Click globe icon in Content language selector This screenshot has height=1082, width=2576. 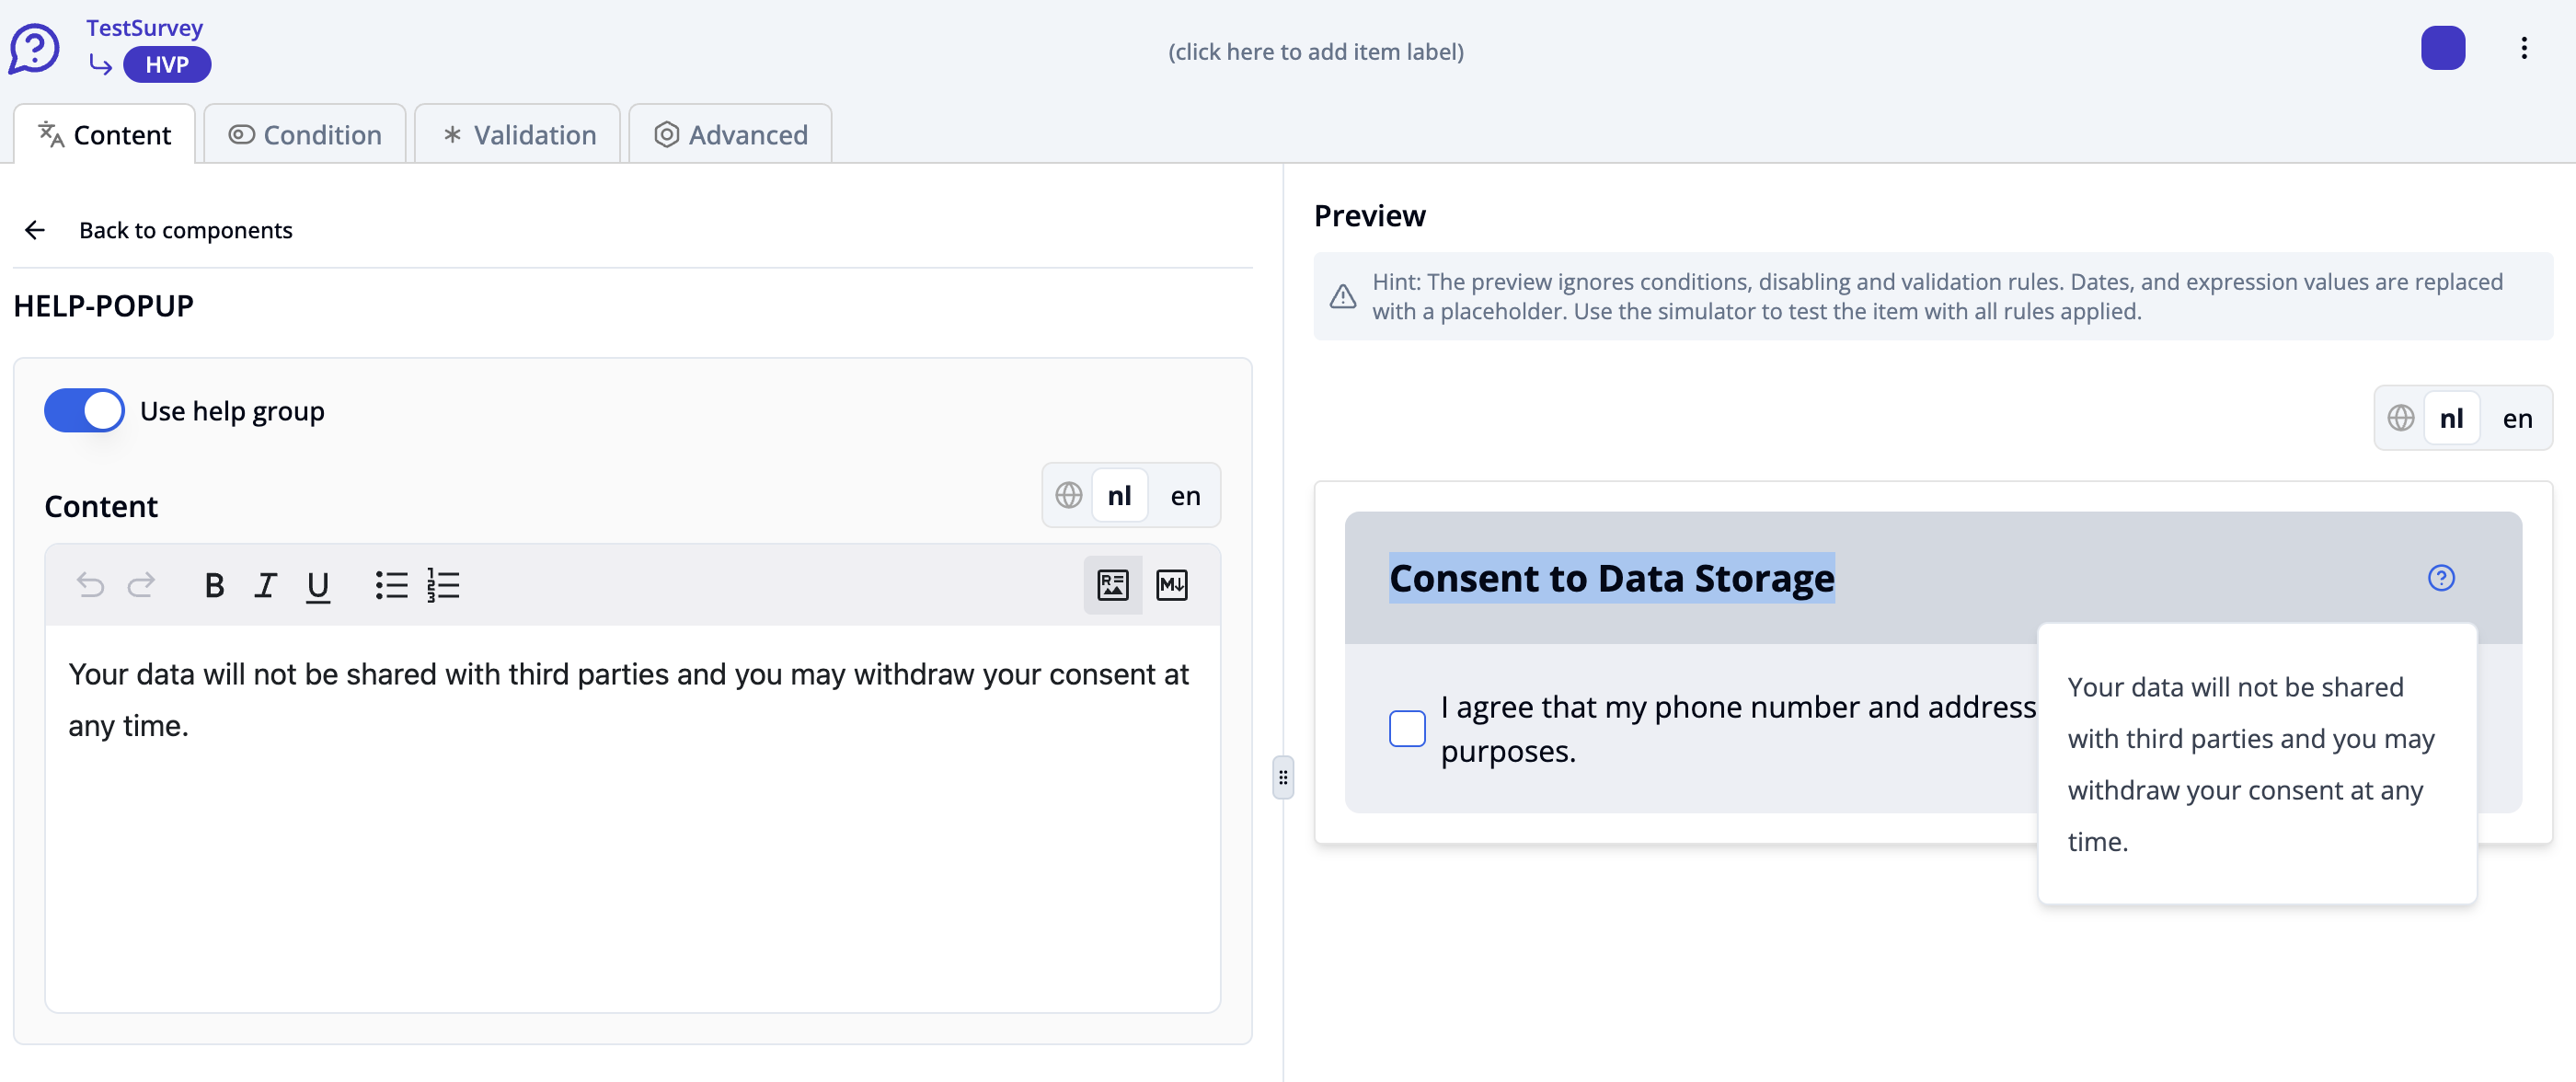point(1068,496)
